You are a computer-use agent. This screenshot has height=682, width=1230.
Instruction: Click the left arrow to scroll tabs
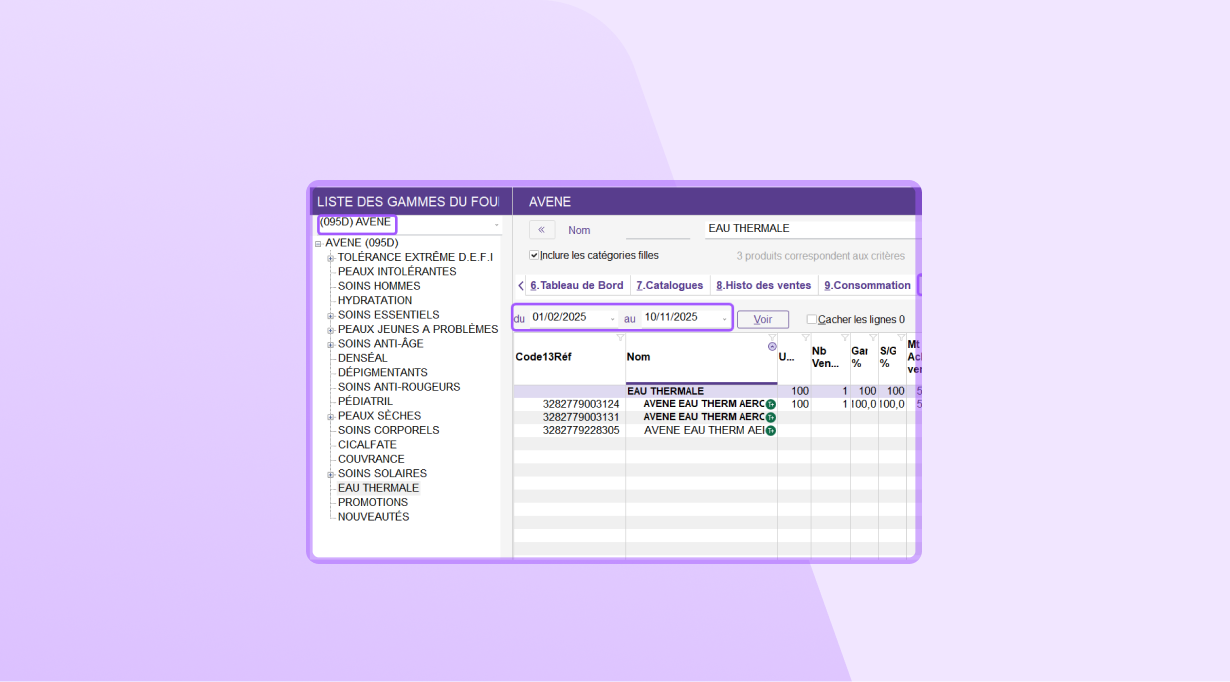pos(521,286)
